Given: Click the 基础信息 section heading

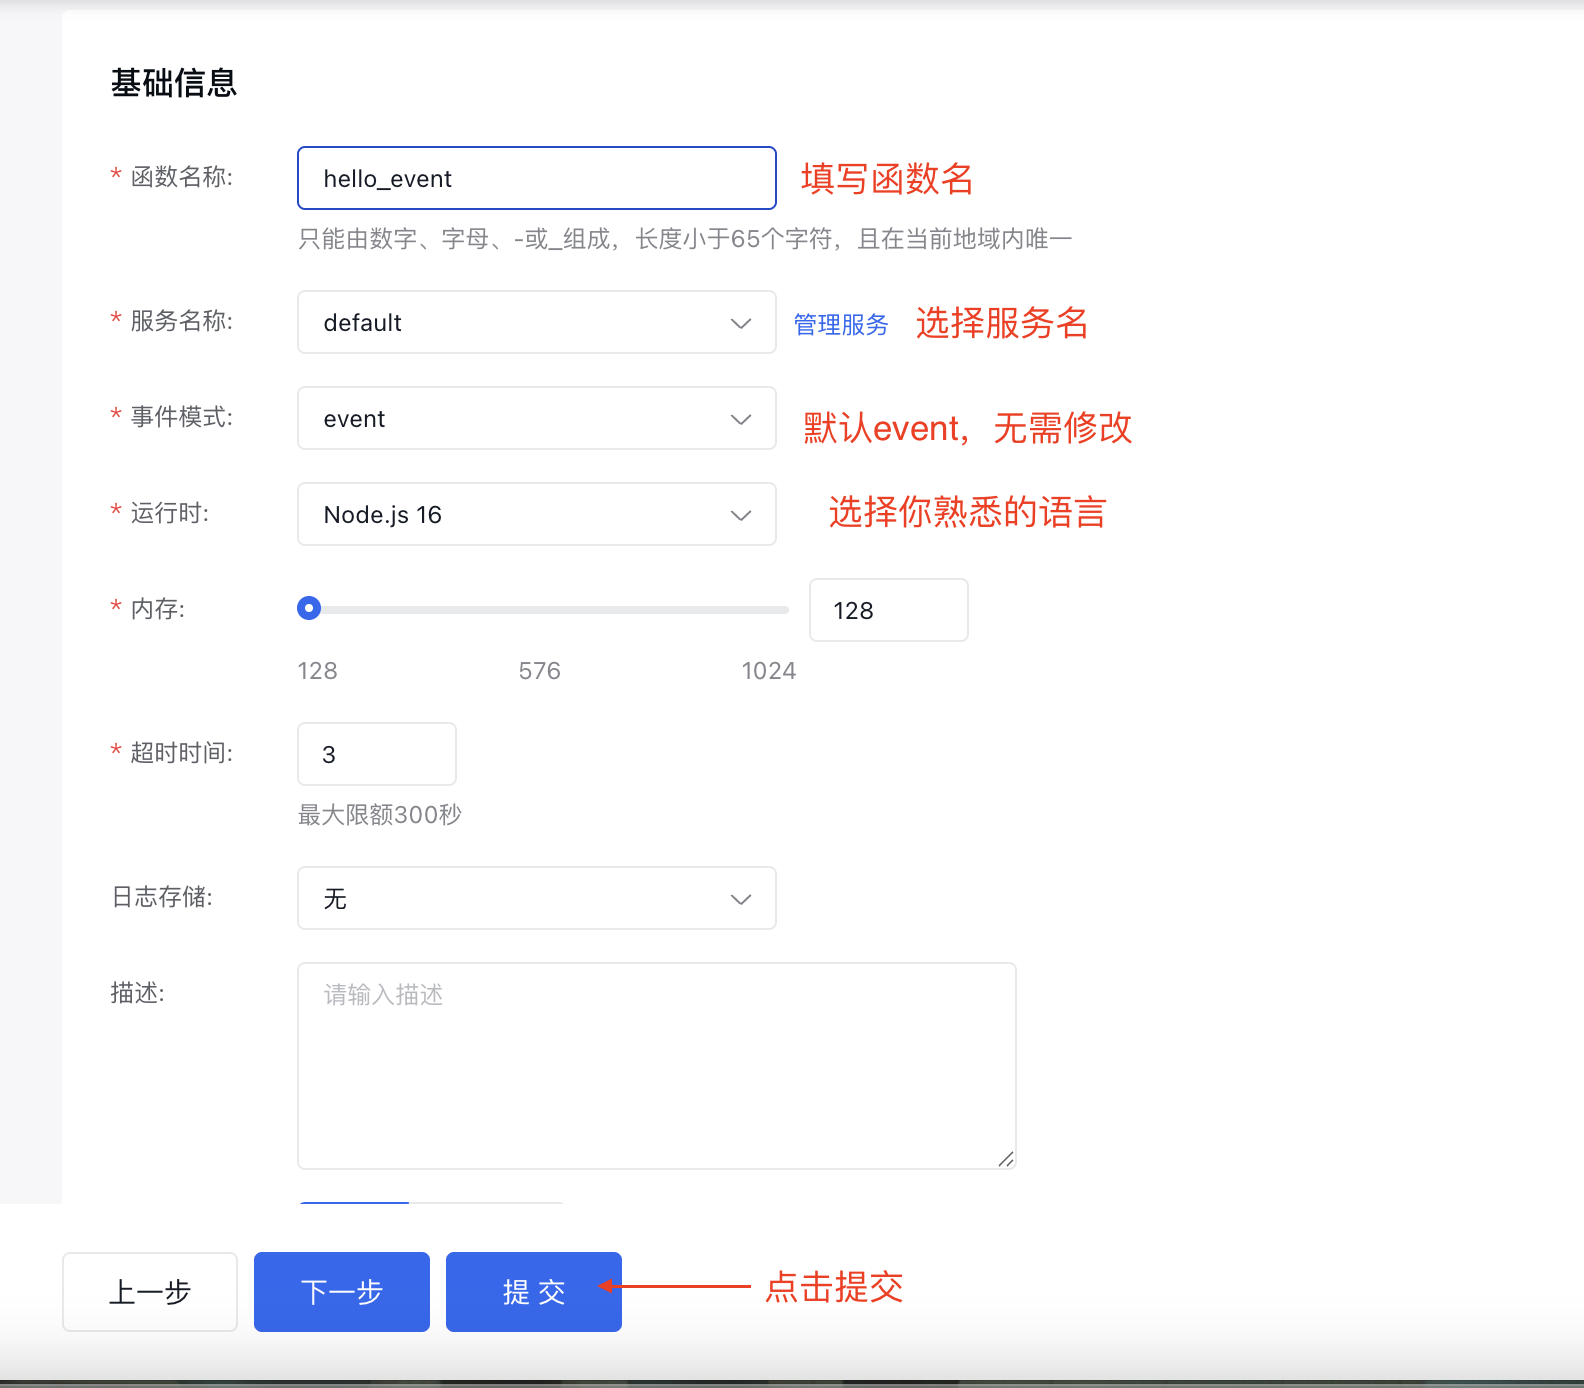Looking at the screenshot, I should pyautogui.click(x=174, y=83).
